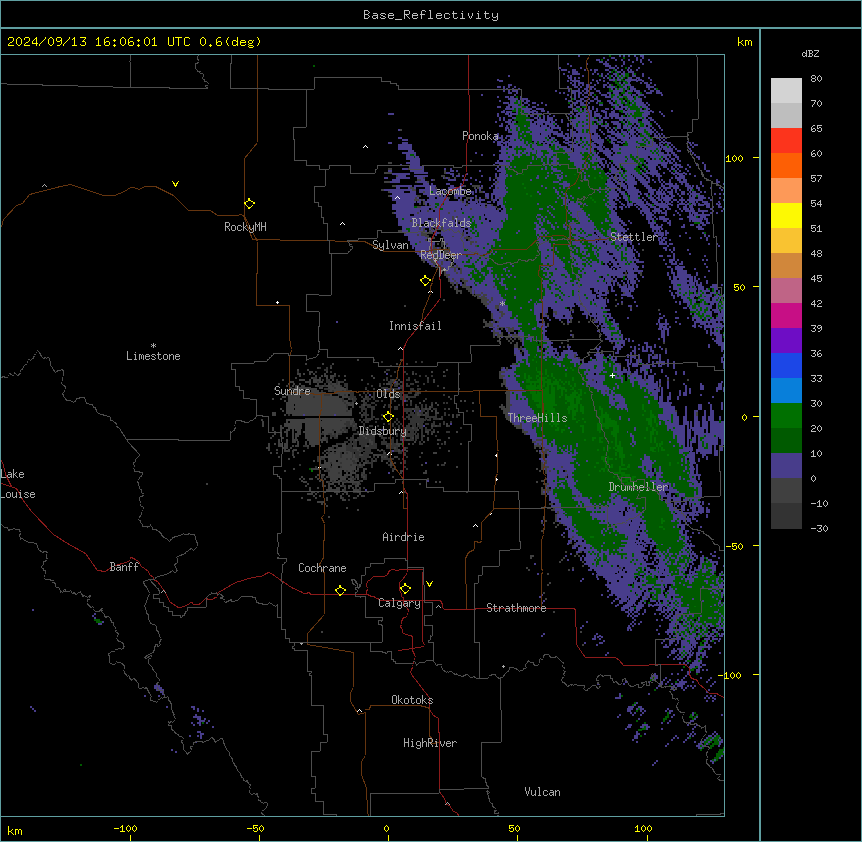Click the Base_Reflectivity title text
This screenshot has height=842, width=862.
tap(431, 15)
